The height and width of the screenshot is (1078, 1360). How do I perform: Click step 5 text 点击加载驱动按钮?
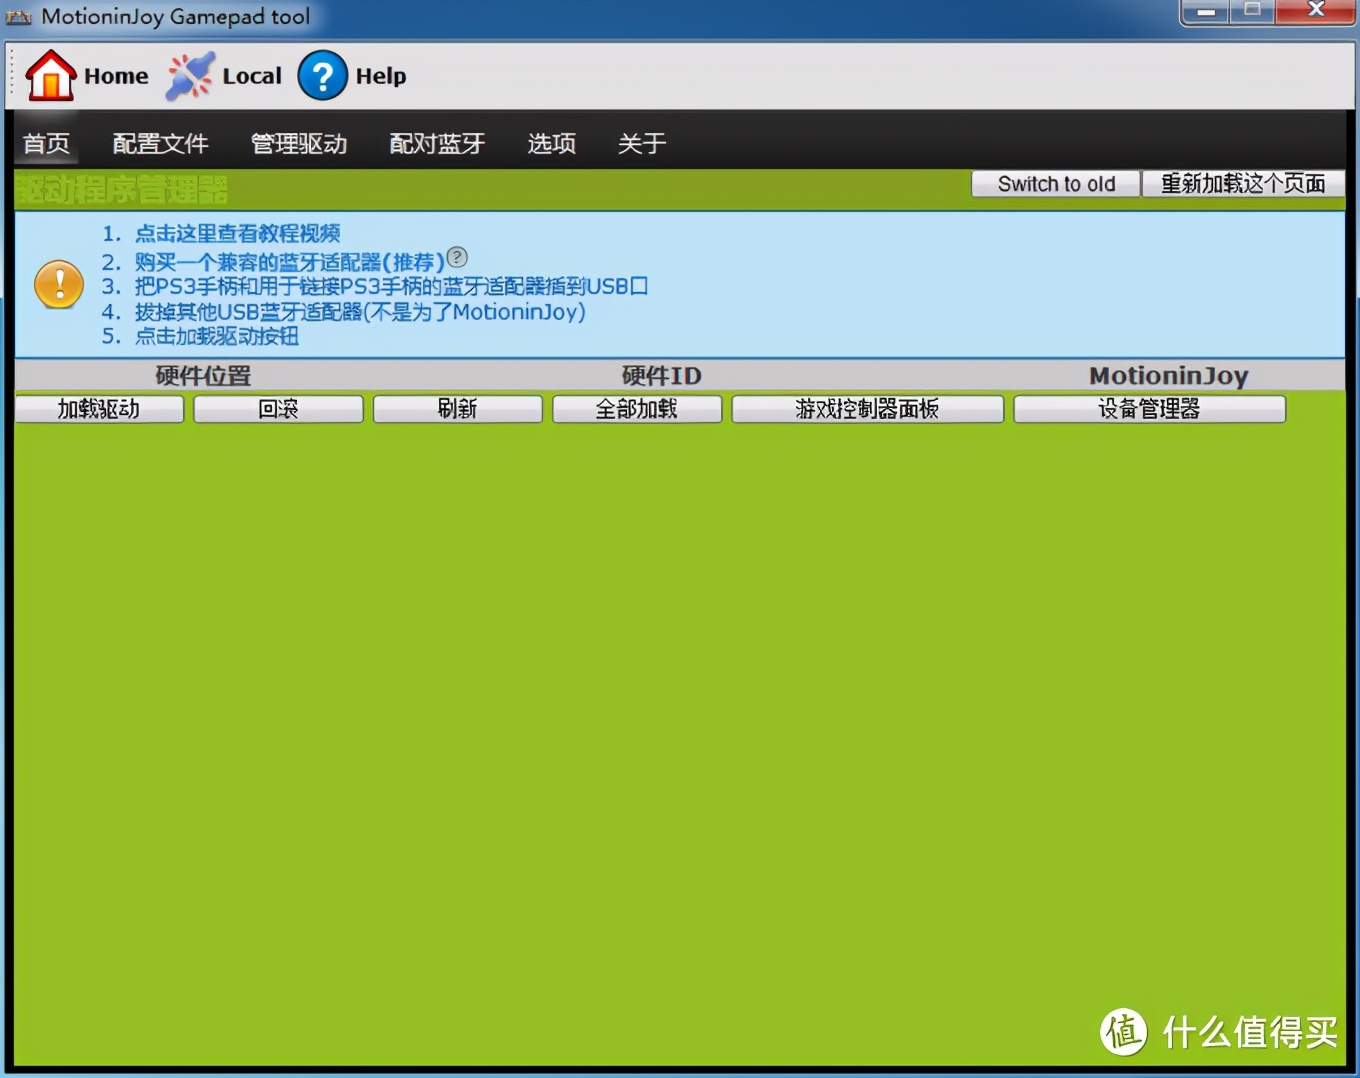pyautogui.click(x=217, y=336)
